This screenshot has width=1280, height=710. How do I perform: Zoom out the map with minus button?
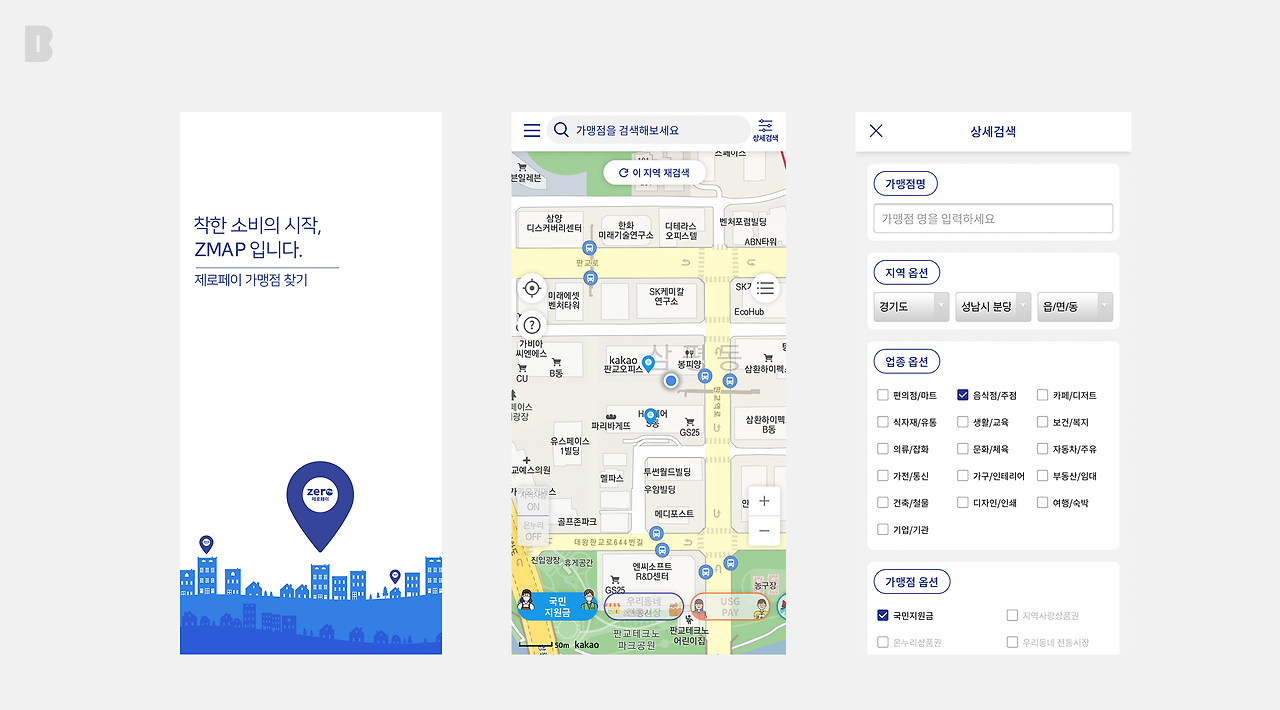764,531
